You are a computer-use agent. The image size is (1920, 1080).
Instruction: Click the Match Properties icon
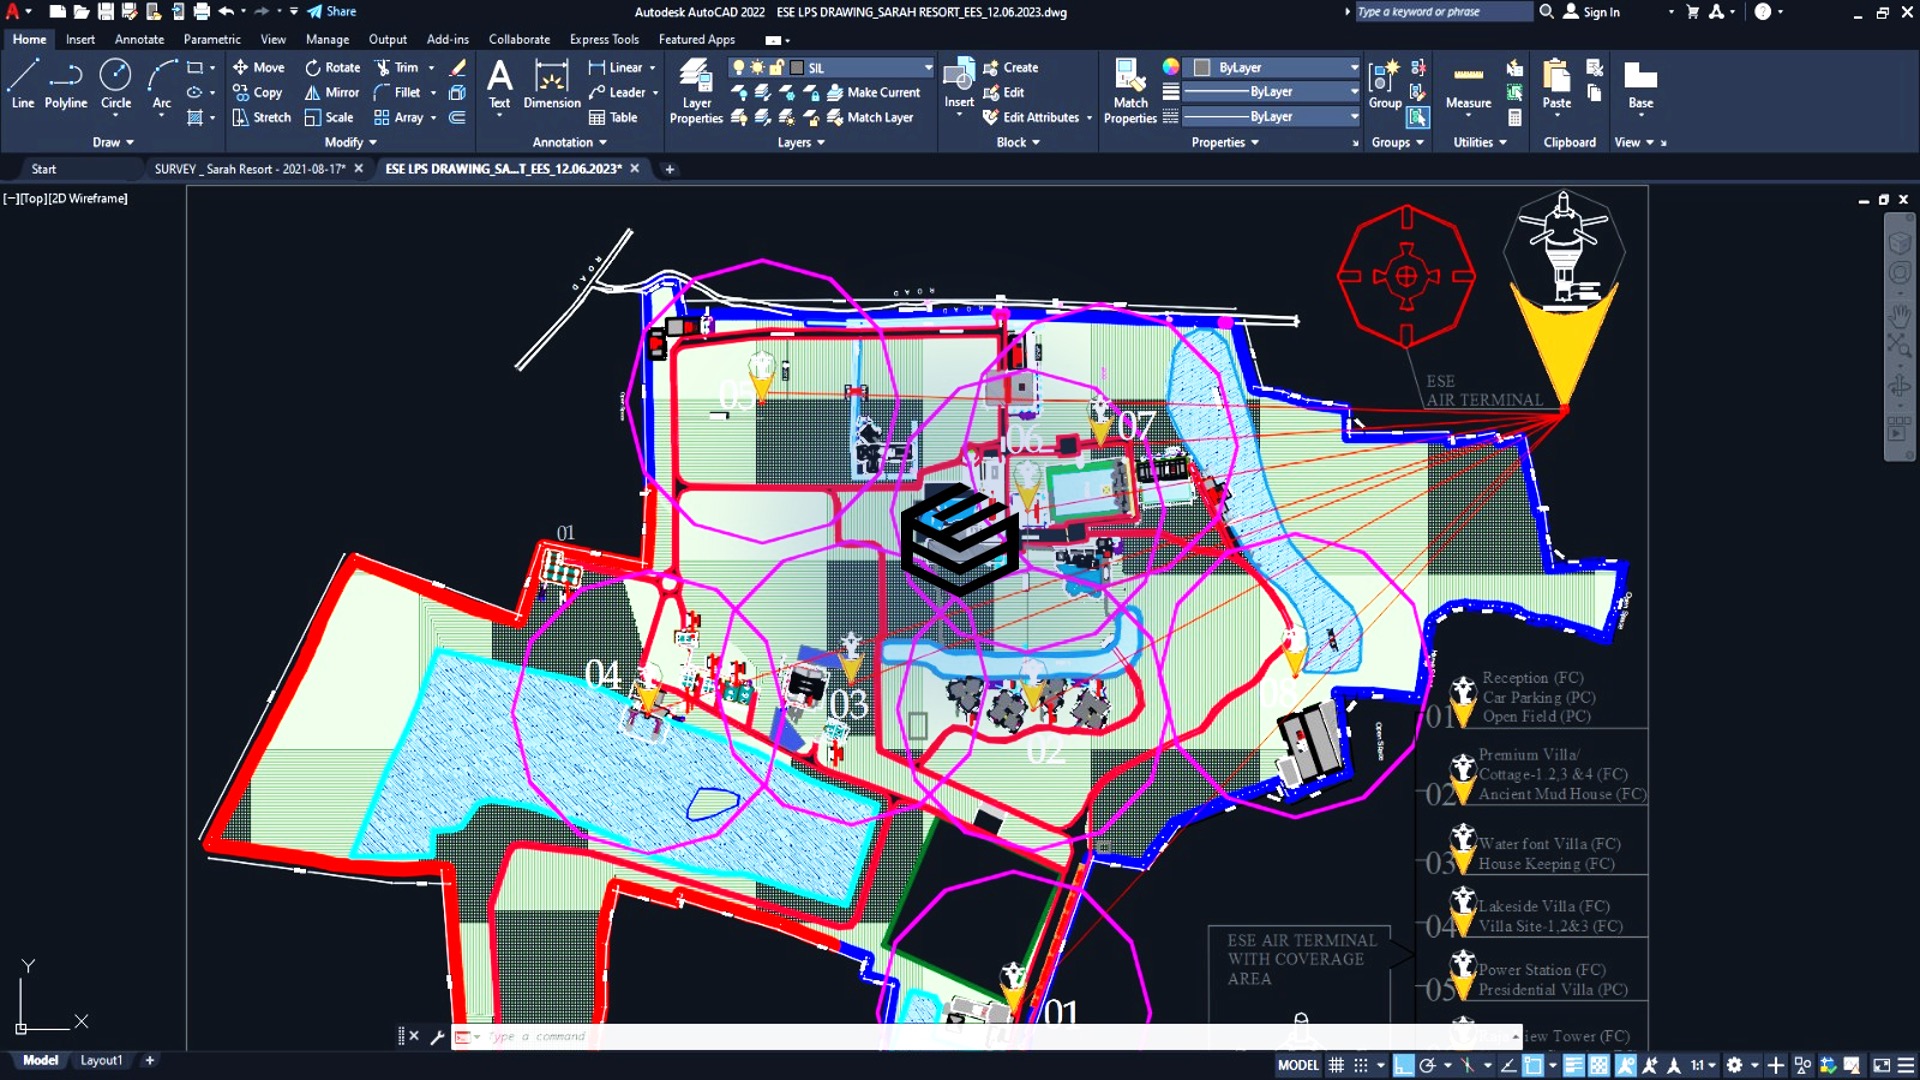[1130, 91]
